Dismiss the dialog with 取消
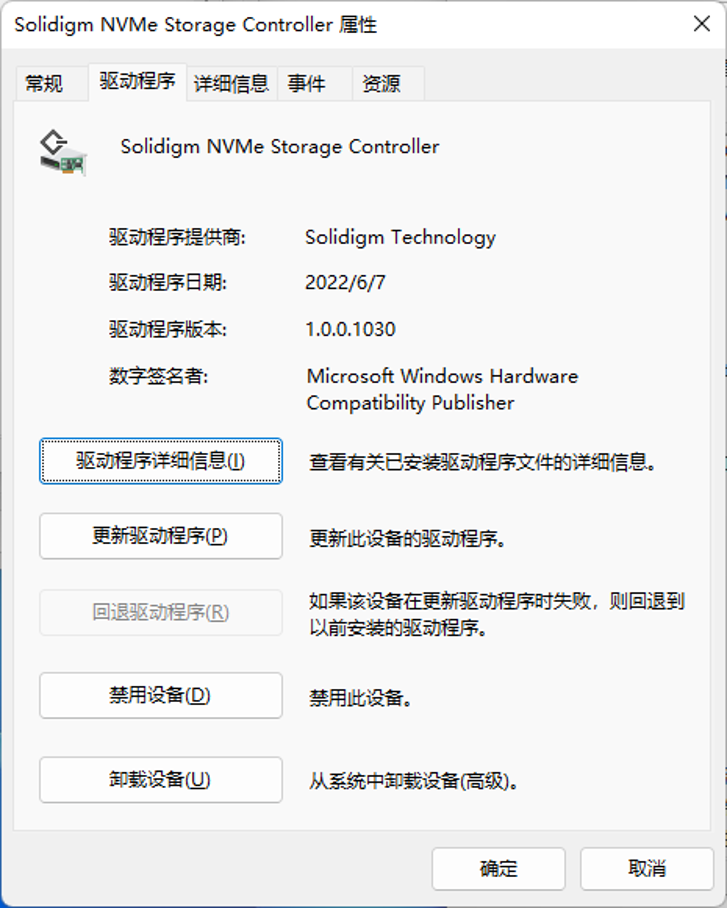 click(647, 868)
